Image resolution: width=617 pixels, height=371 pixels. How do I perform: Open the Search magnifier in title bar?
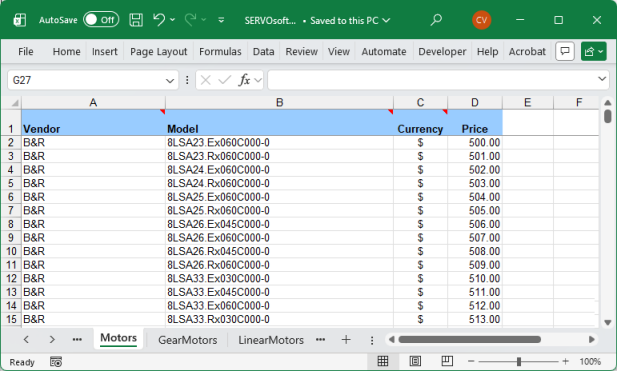coord(436,20)
